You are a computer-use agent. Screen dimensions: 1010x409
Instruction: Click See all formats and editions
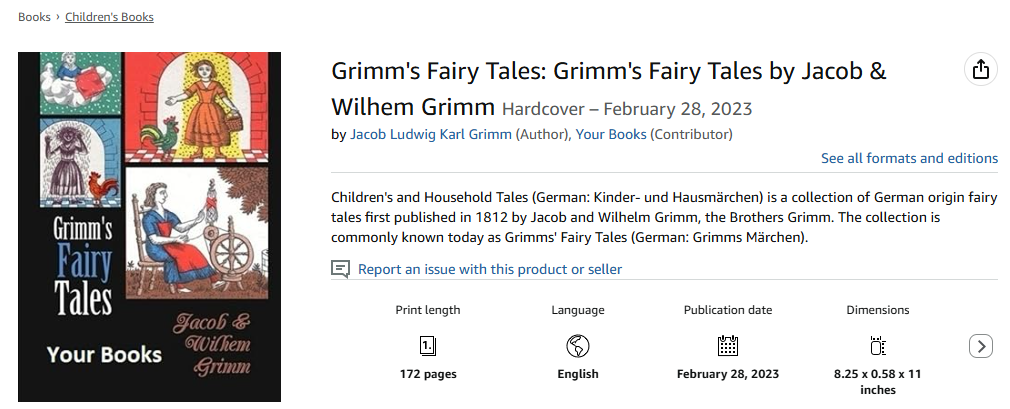(x=909, y=158)
